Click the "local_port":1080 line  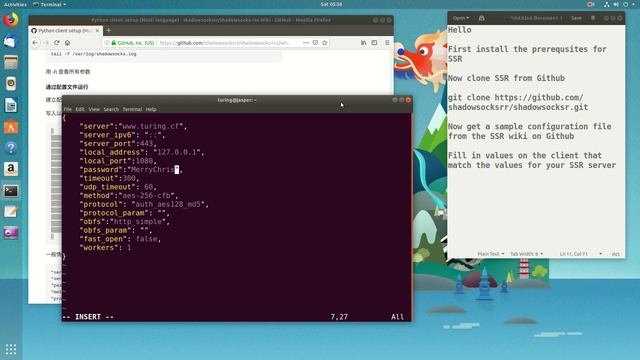118,161
